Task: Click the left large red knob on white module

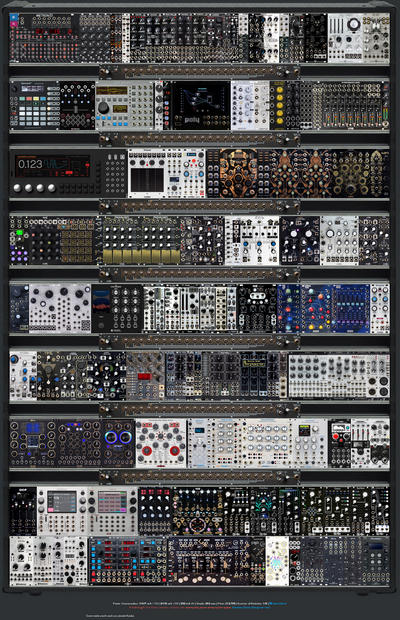Action: (x=147, y=451)
